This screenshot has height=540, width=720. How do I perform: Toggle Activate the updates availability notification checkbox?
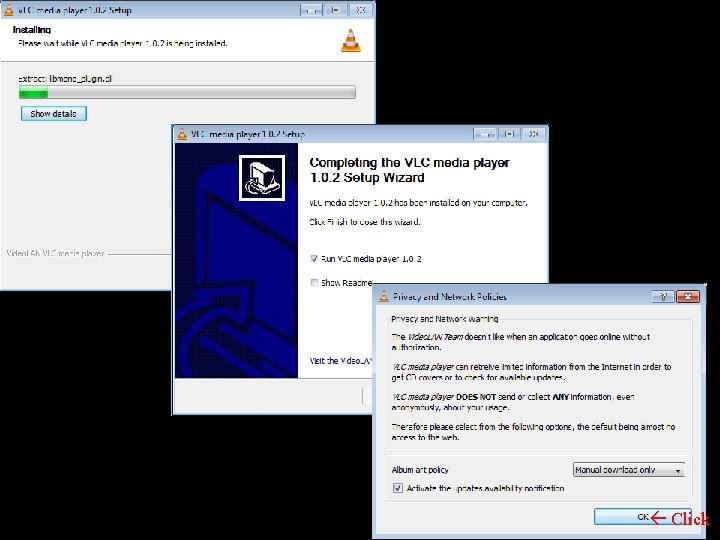coord(398,488)
